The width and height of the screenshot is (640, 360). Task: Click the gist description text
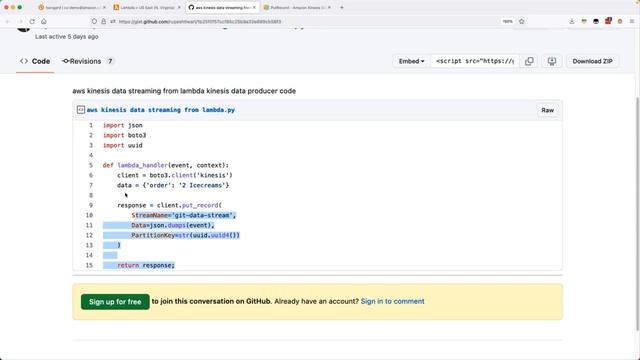coord(184,91)
